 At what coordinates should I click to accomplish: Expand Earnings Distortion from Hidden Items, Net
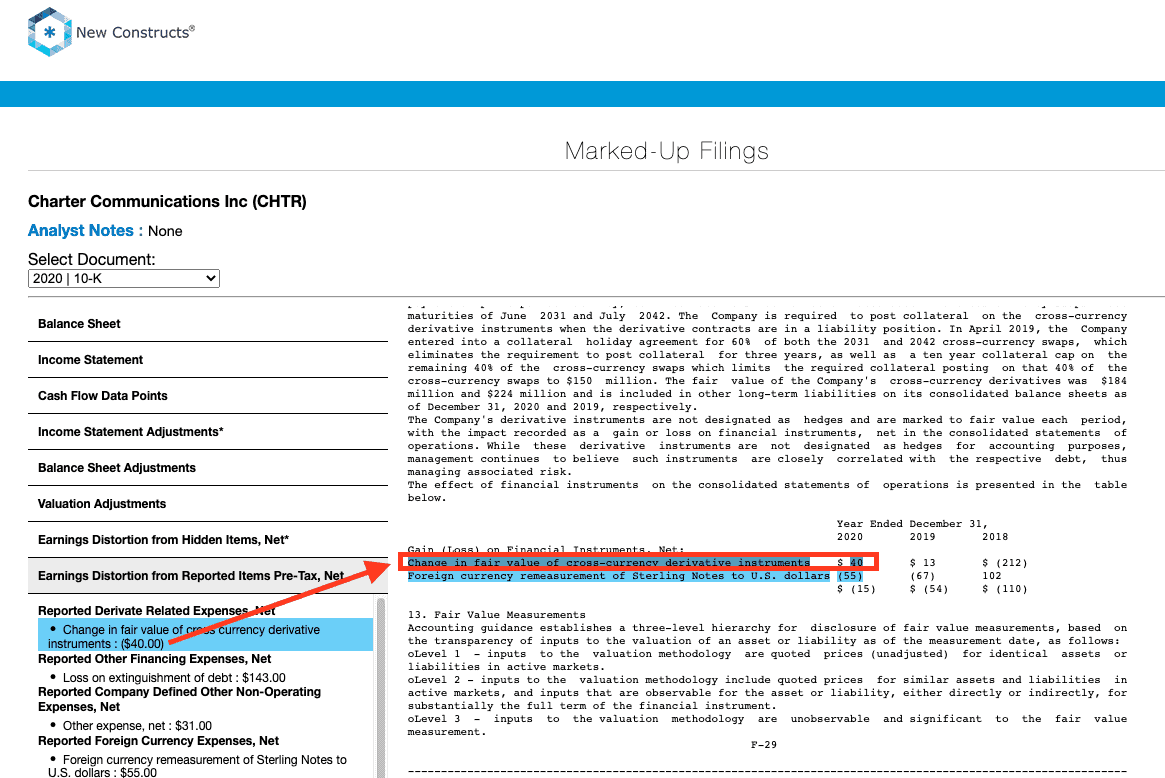(x=208, y=540)
